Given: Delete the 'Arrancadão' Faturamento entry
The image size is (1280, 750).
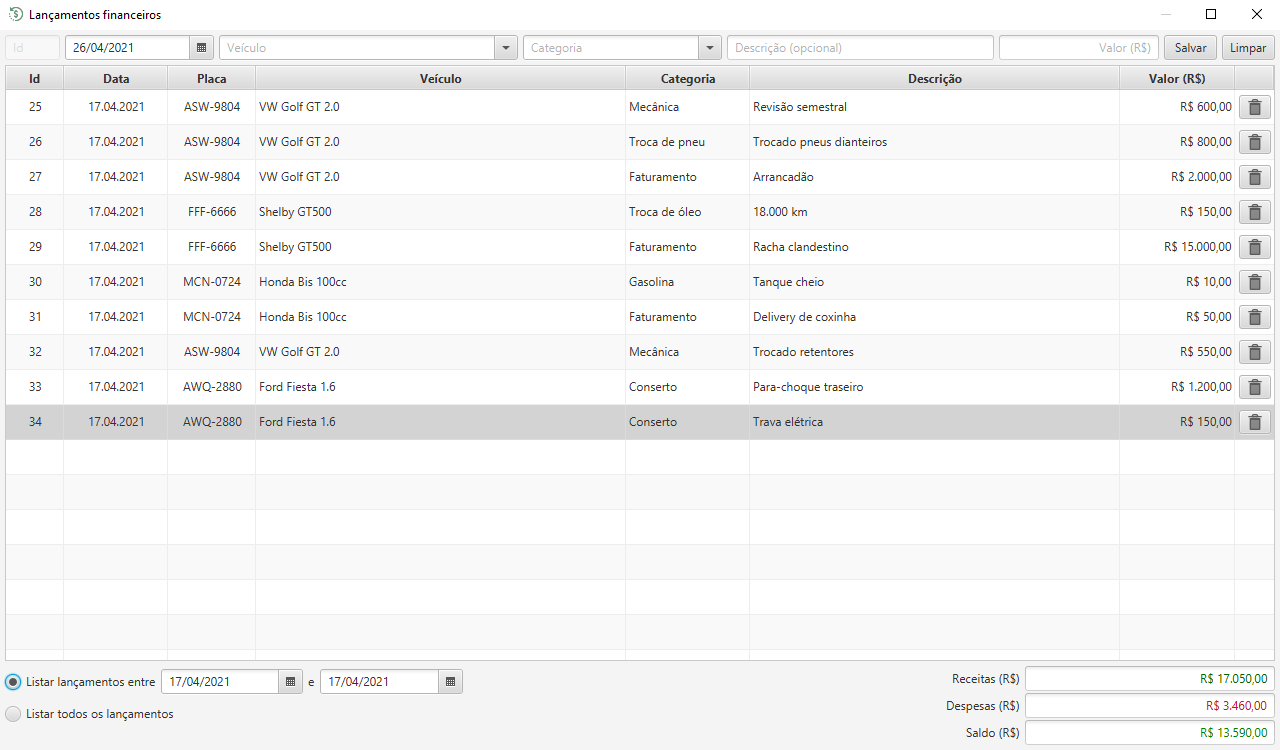Looking at the screenshot, I should click(1254, 176).
